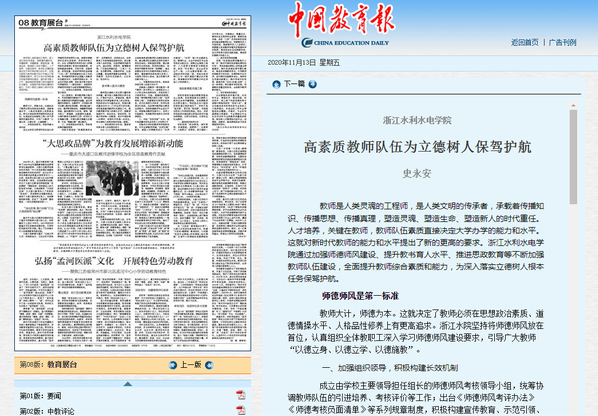The image size is (598, 416).
Task: Open 第01版：要闻 in page list
Action: coord(40,396)
